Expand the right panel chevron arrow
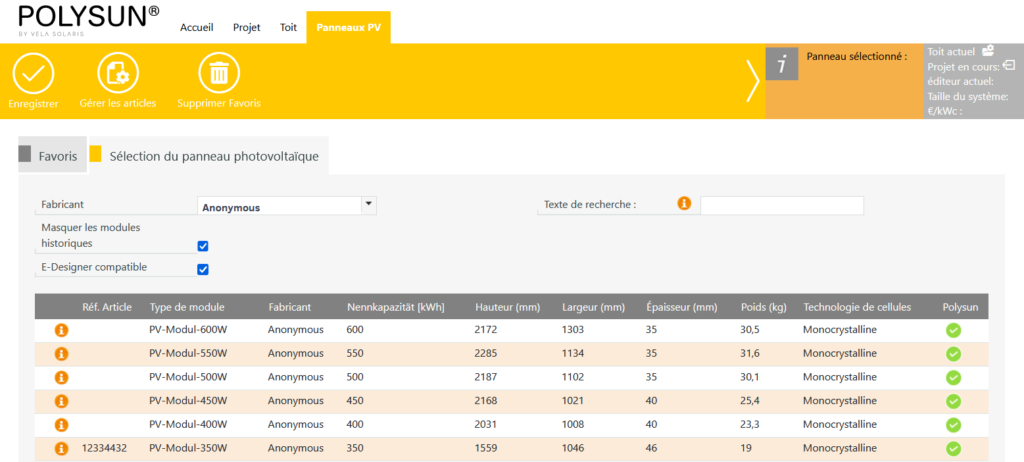Viewport: 1024px width, 462px height. (x=752, y=81)
